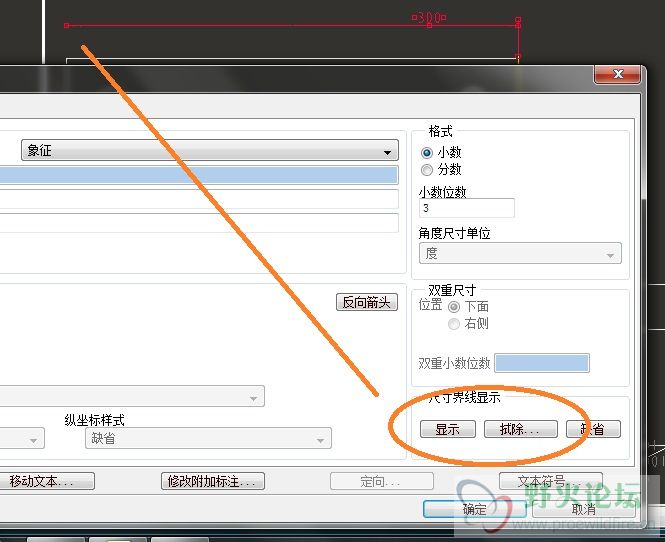Close the dialog with the X button
This screenshot has height=542, width=665.
[618, 74]
